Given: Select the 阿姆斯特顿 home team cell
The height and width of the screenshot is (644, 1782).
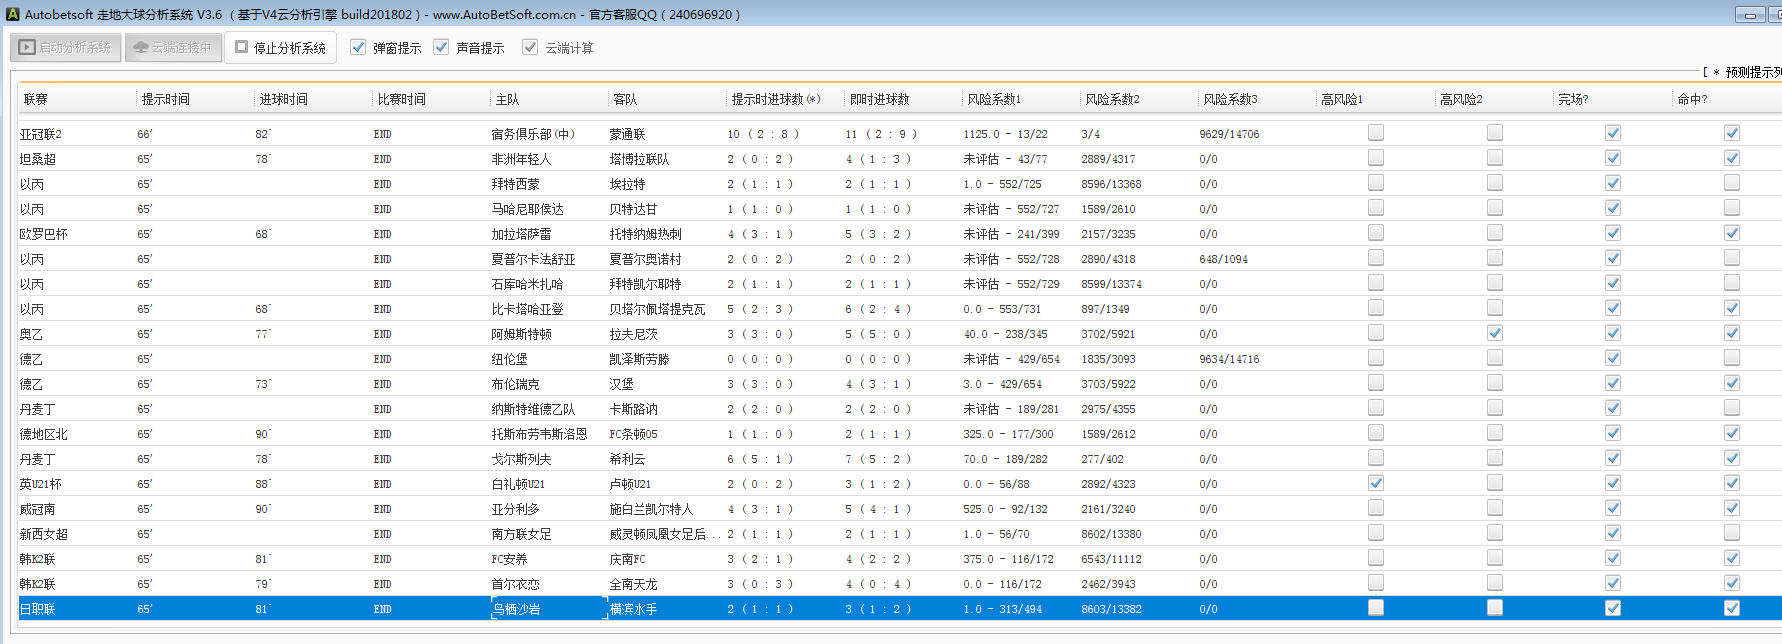Looking at the screenshot, I should click(x=521, y=334).
